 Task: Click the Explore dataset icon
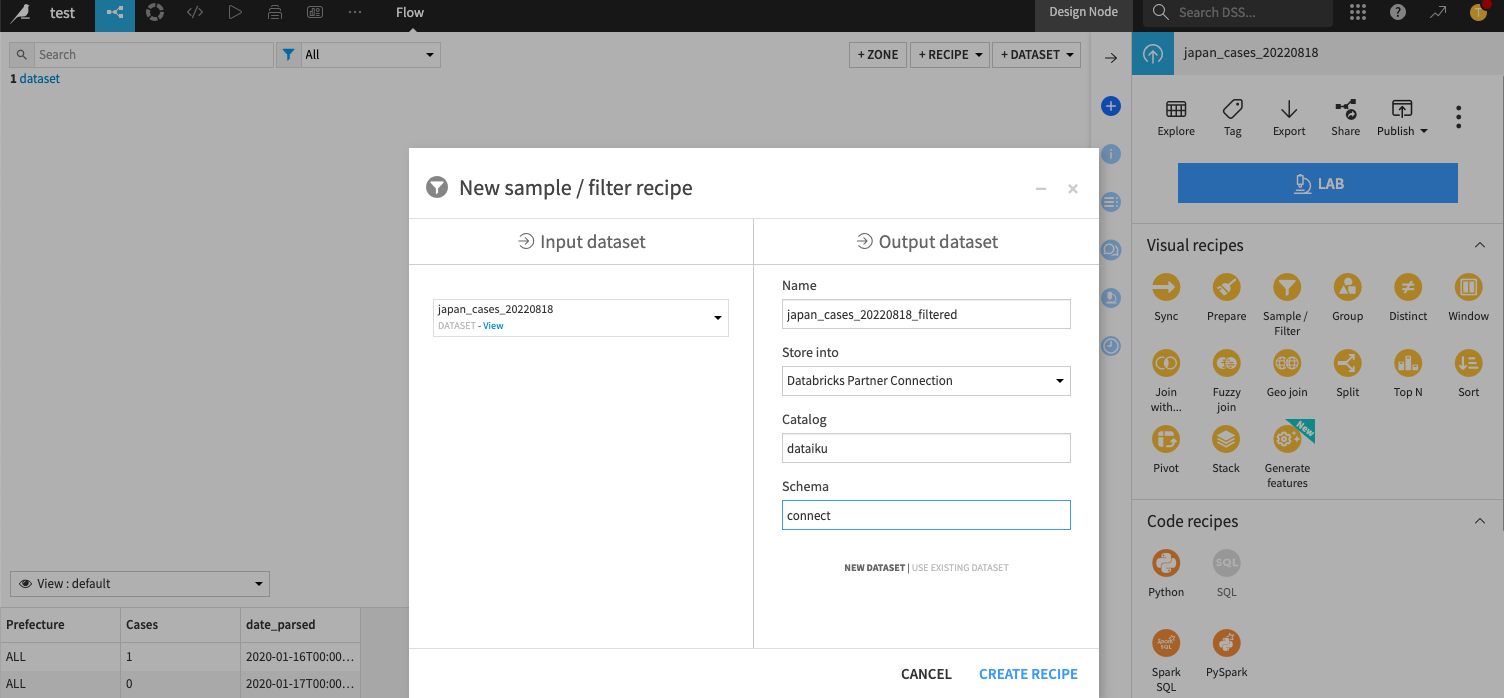(x=1176, y=110)
